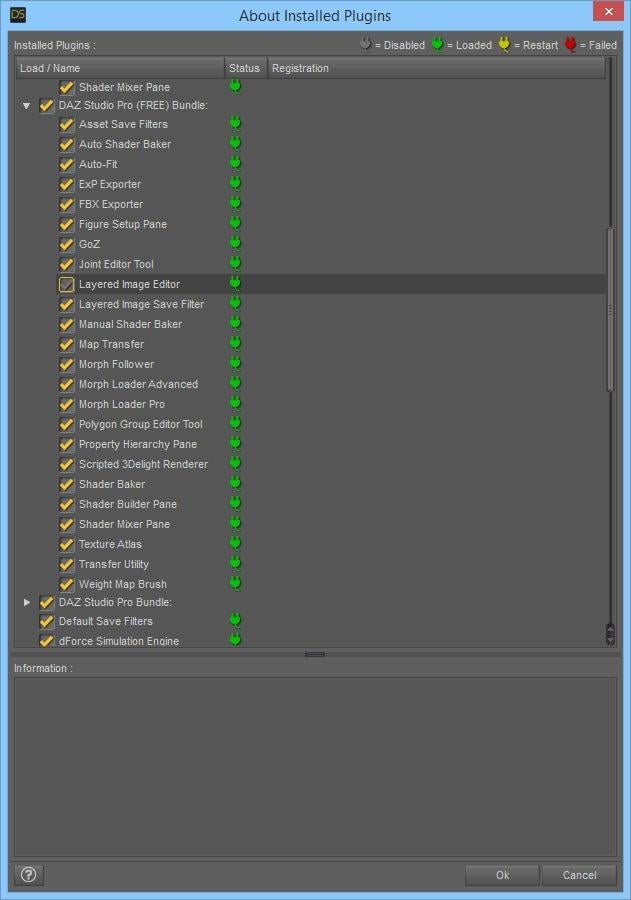Viewport: 631px width, 900px height.
Task: Click the green plug icon in Auto-Fit row
Action: click(x=235, y=164)
